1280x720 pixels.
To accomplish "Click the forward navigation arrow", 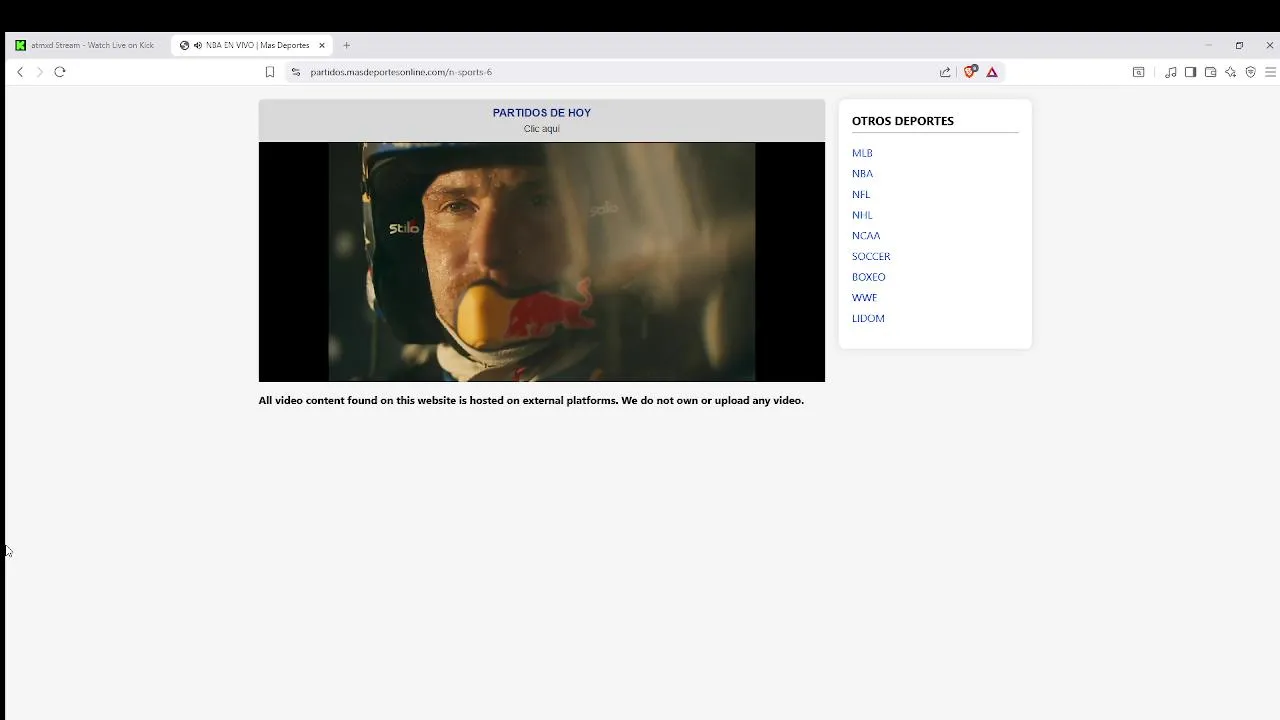I will point(40,72).
